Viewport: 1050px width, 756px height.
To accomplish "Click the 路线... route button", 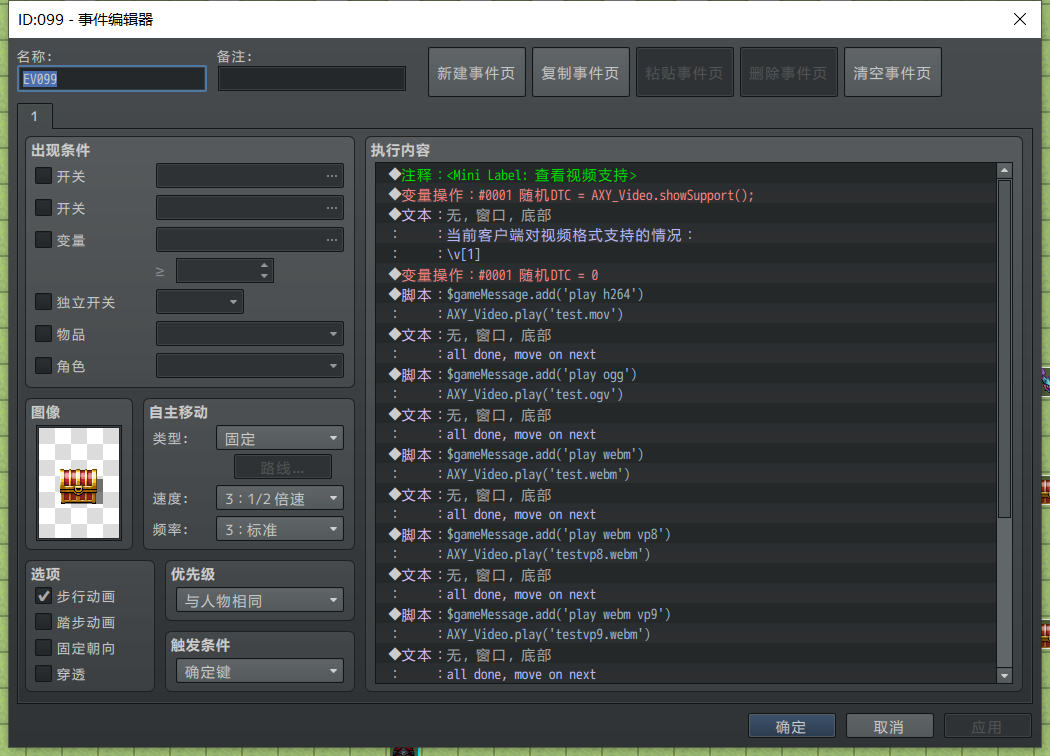I will point(283,467).
